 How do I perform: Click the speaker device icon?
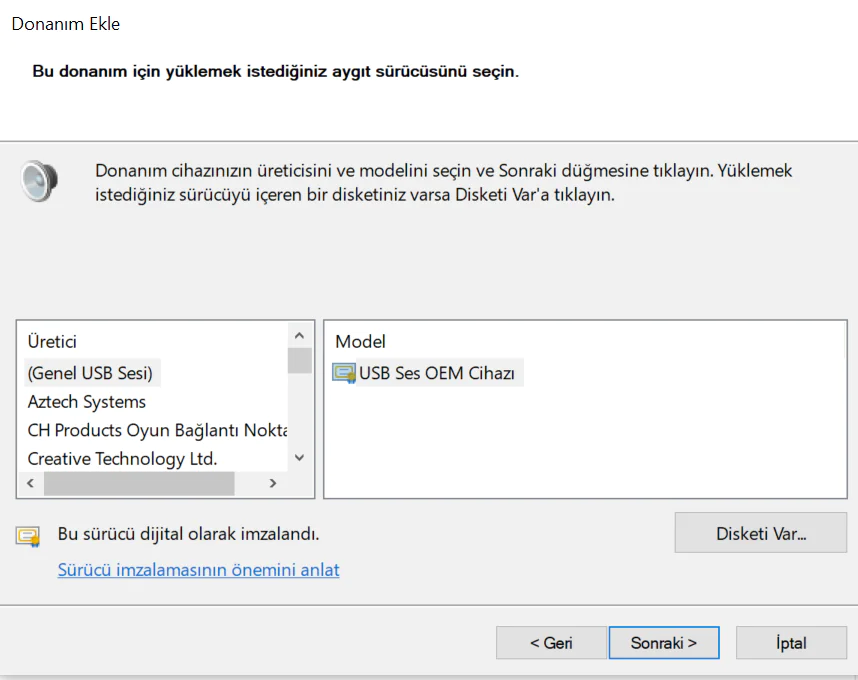point(39,181)
